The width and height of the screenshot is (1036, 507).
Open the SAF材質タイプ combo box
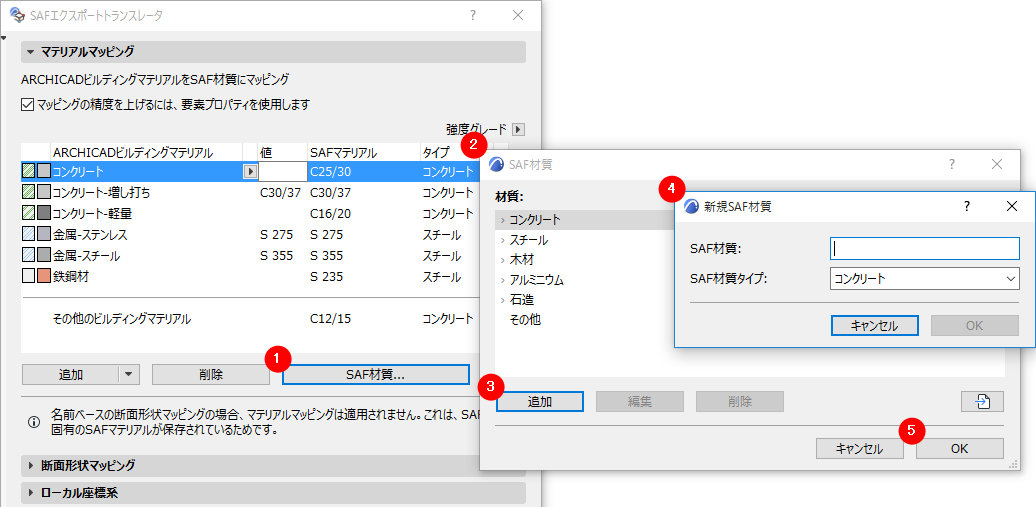click(924, 279)
